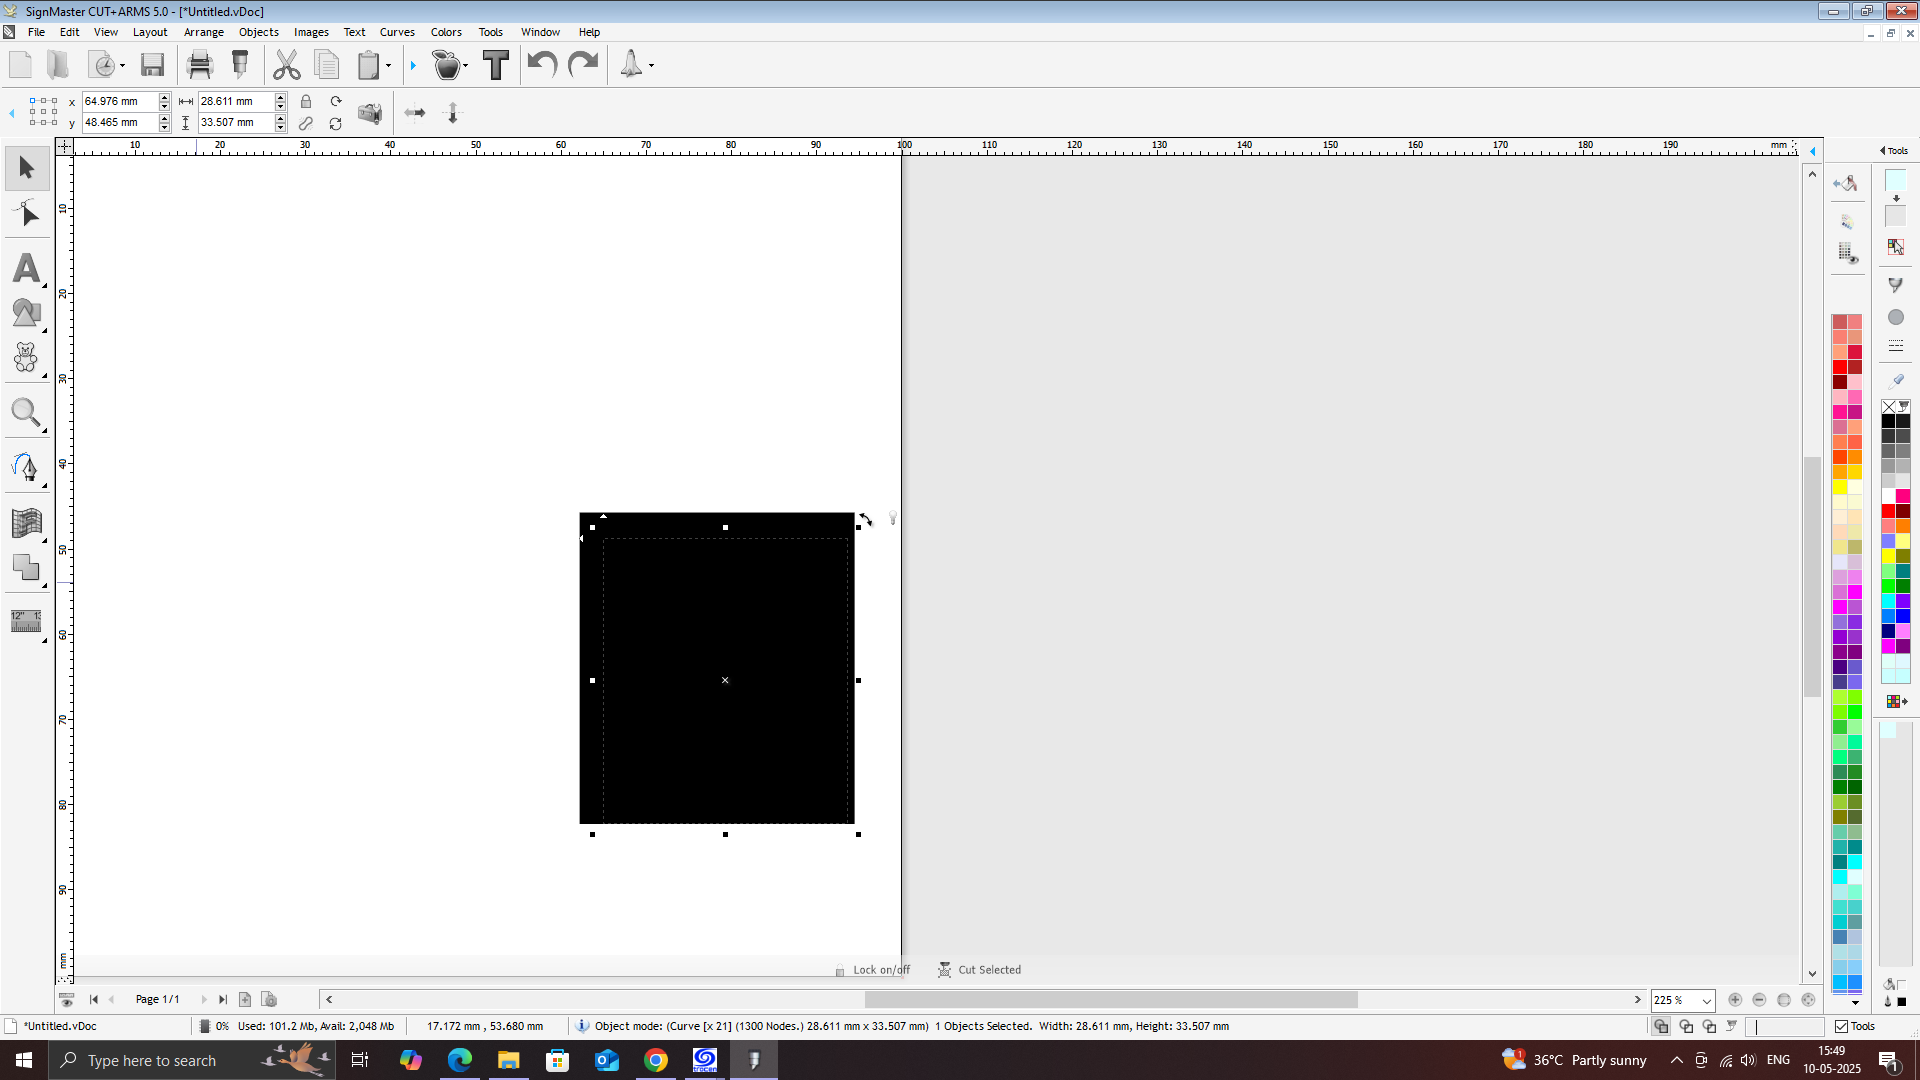Expand the apple icon dropdown arrow
This screenshot has height=1080, width=1920.
coord(466,66)
